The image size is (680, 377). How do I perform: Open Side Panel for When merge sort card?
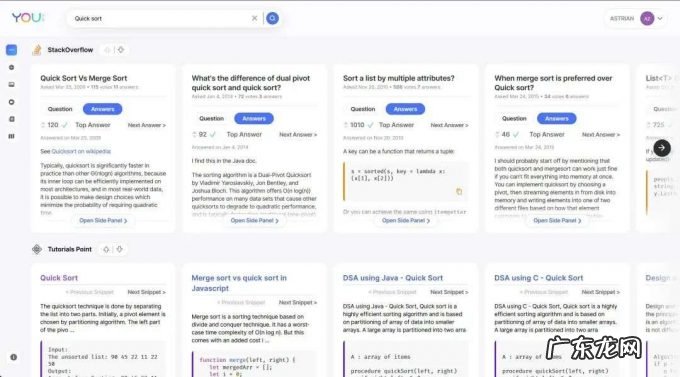tap(557, 220)
